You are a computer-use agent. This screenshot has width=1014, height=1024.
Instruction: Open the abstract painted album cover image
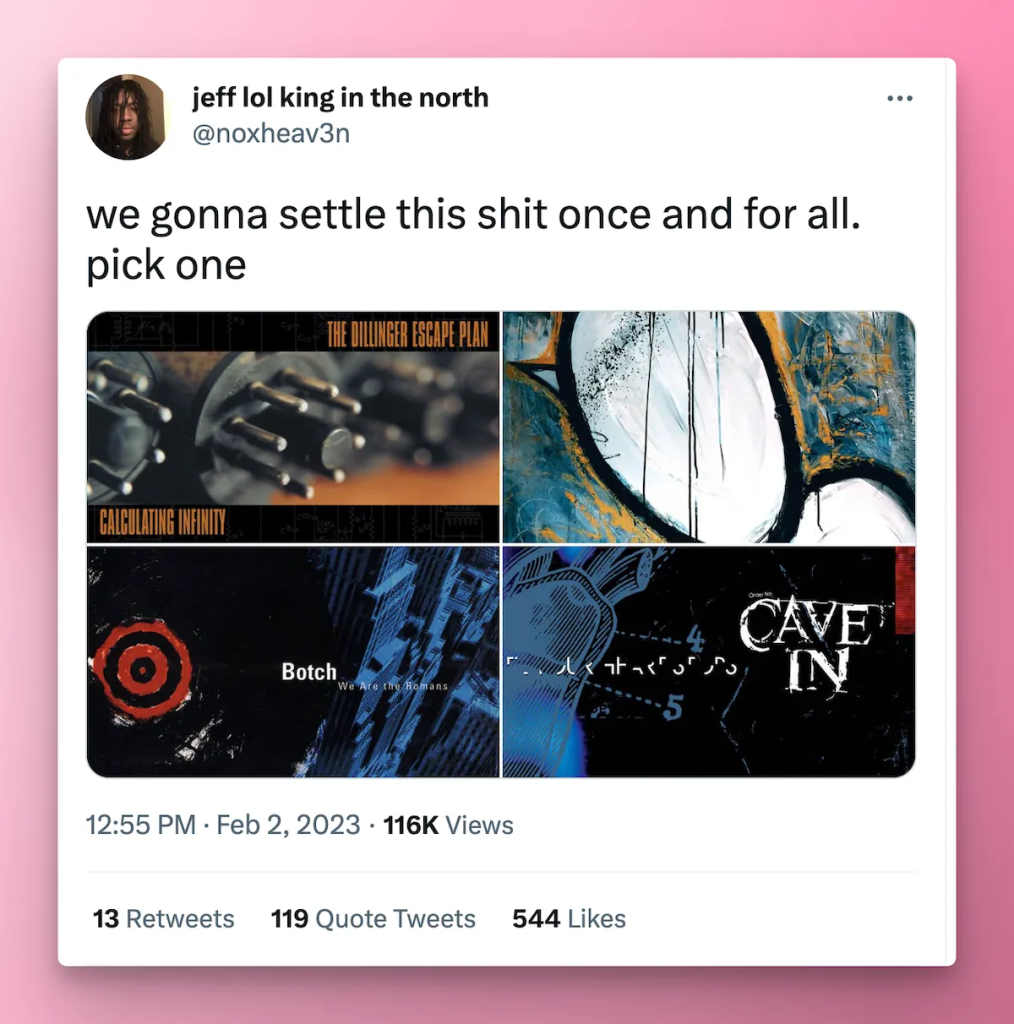click(709, 427)
